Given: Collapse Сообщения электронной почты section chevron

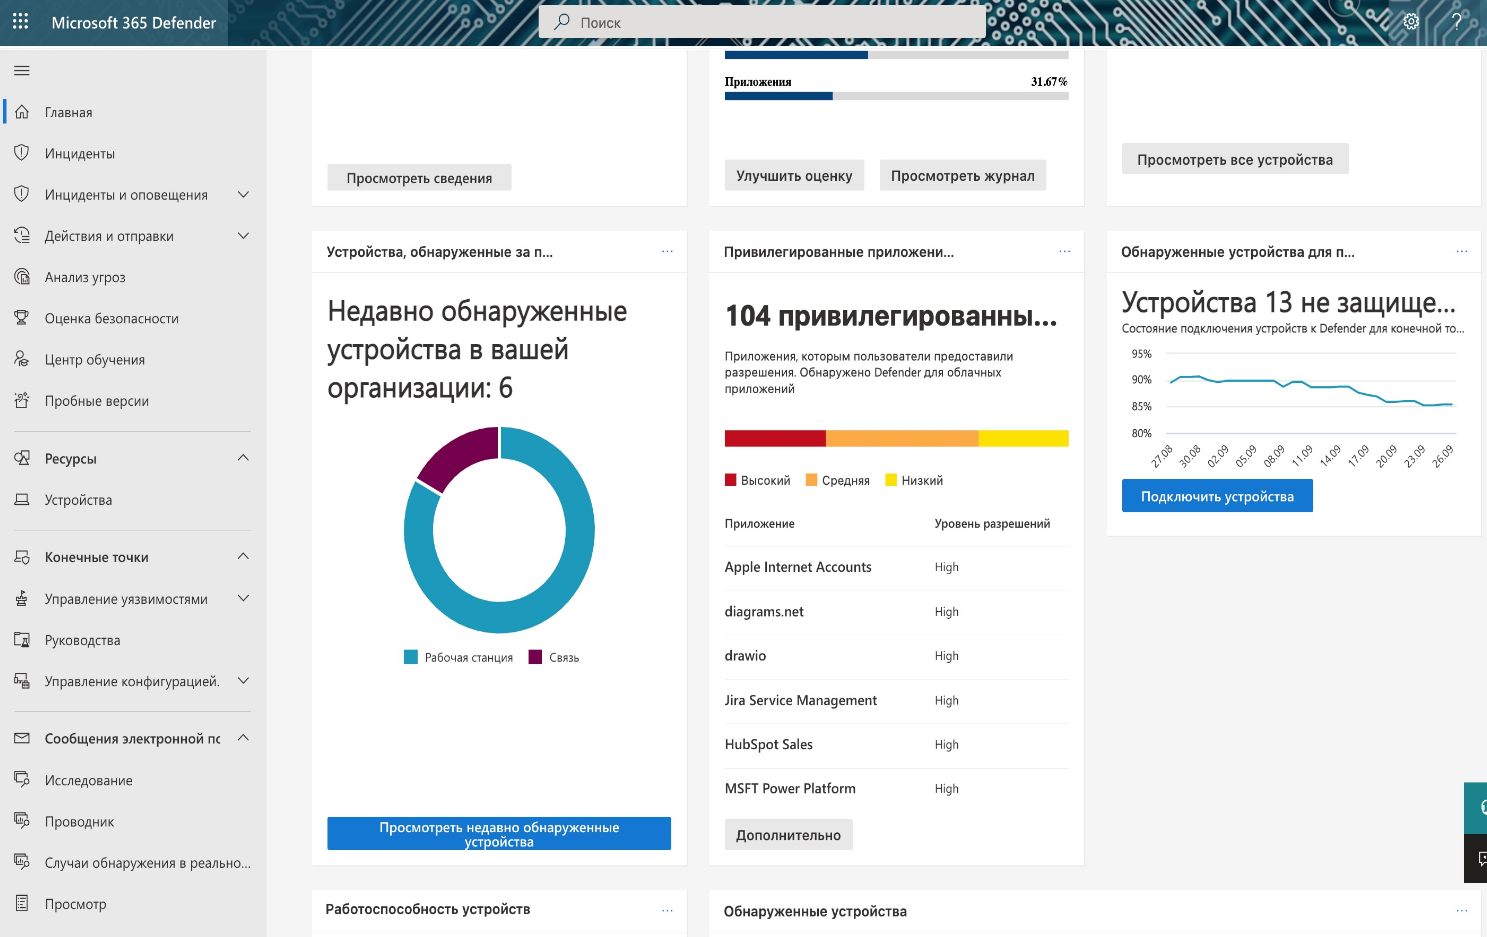Looking at the screenshot, I should pyautogui.click(x=243, y=738).
